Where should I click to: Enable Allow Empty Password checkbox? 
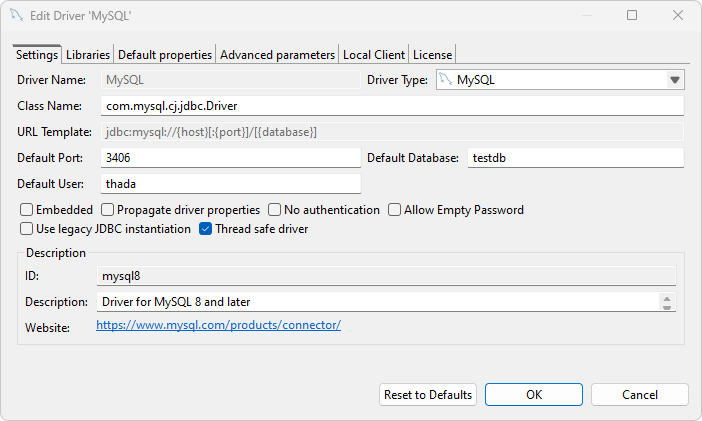coord(395,210)
